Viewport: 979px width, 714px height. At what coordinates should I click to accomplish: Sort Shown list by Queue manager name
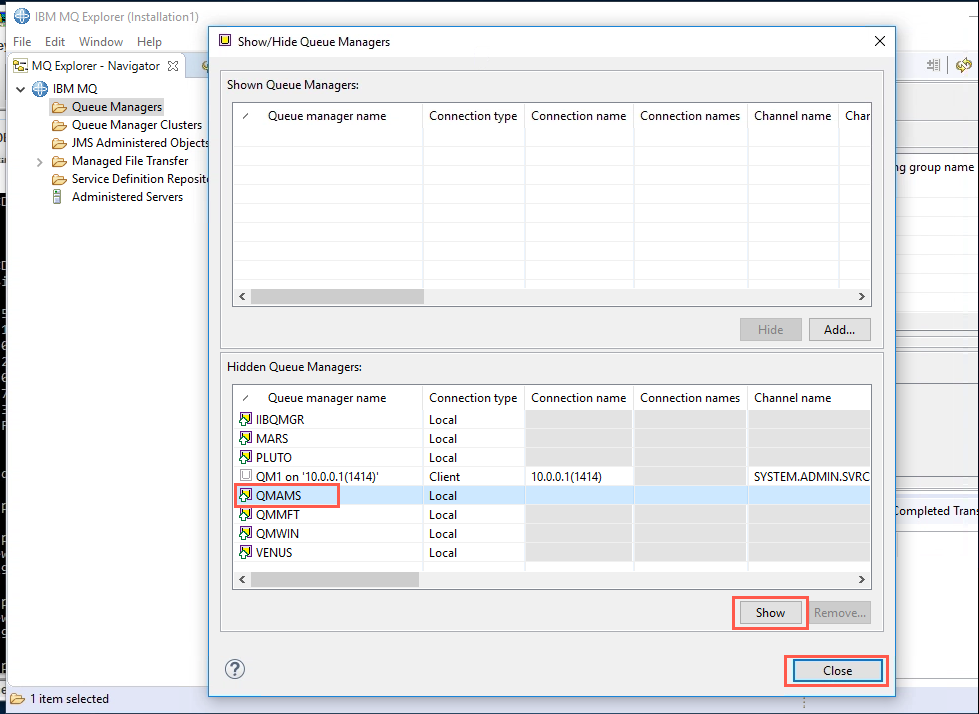tap(327, 116)
